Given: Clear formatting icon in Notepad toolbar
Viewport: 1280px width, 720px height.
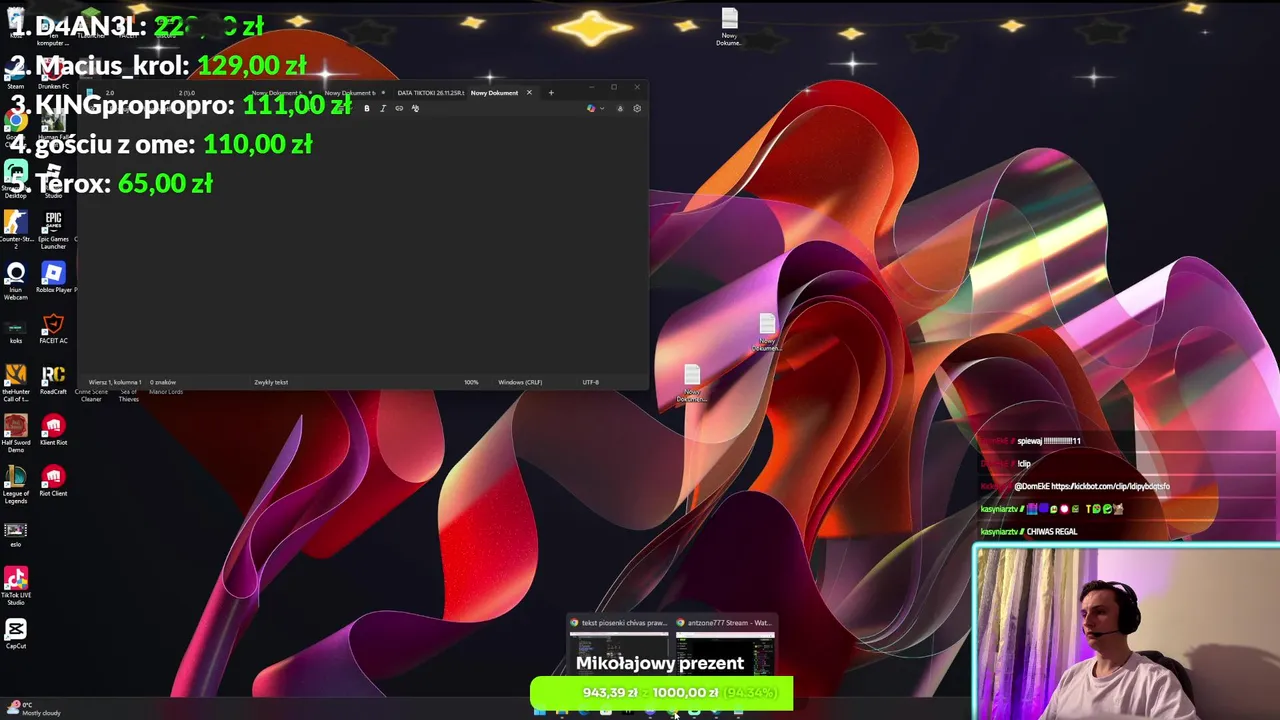Looking at the screenshot, I should click(415, 108).
